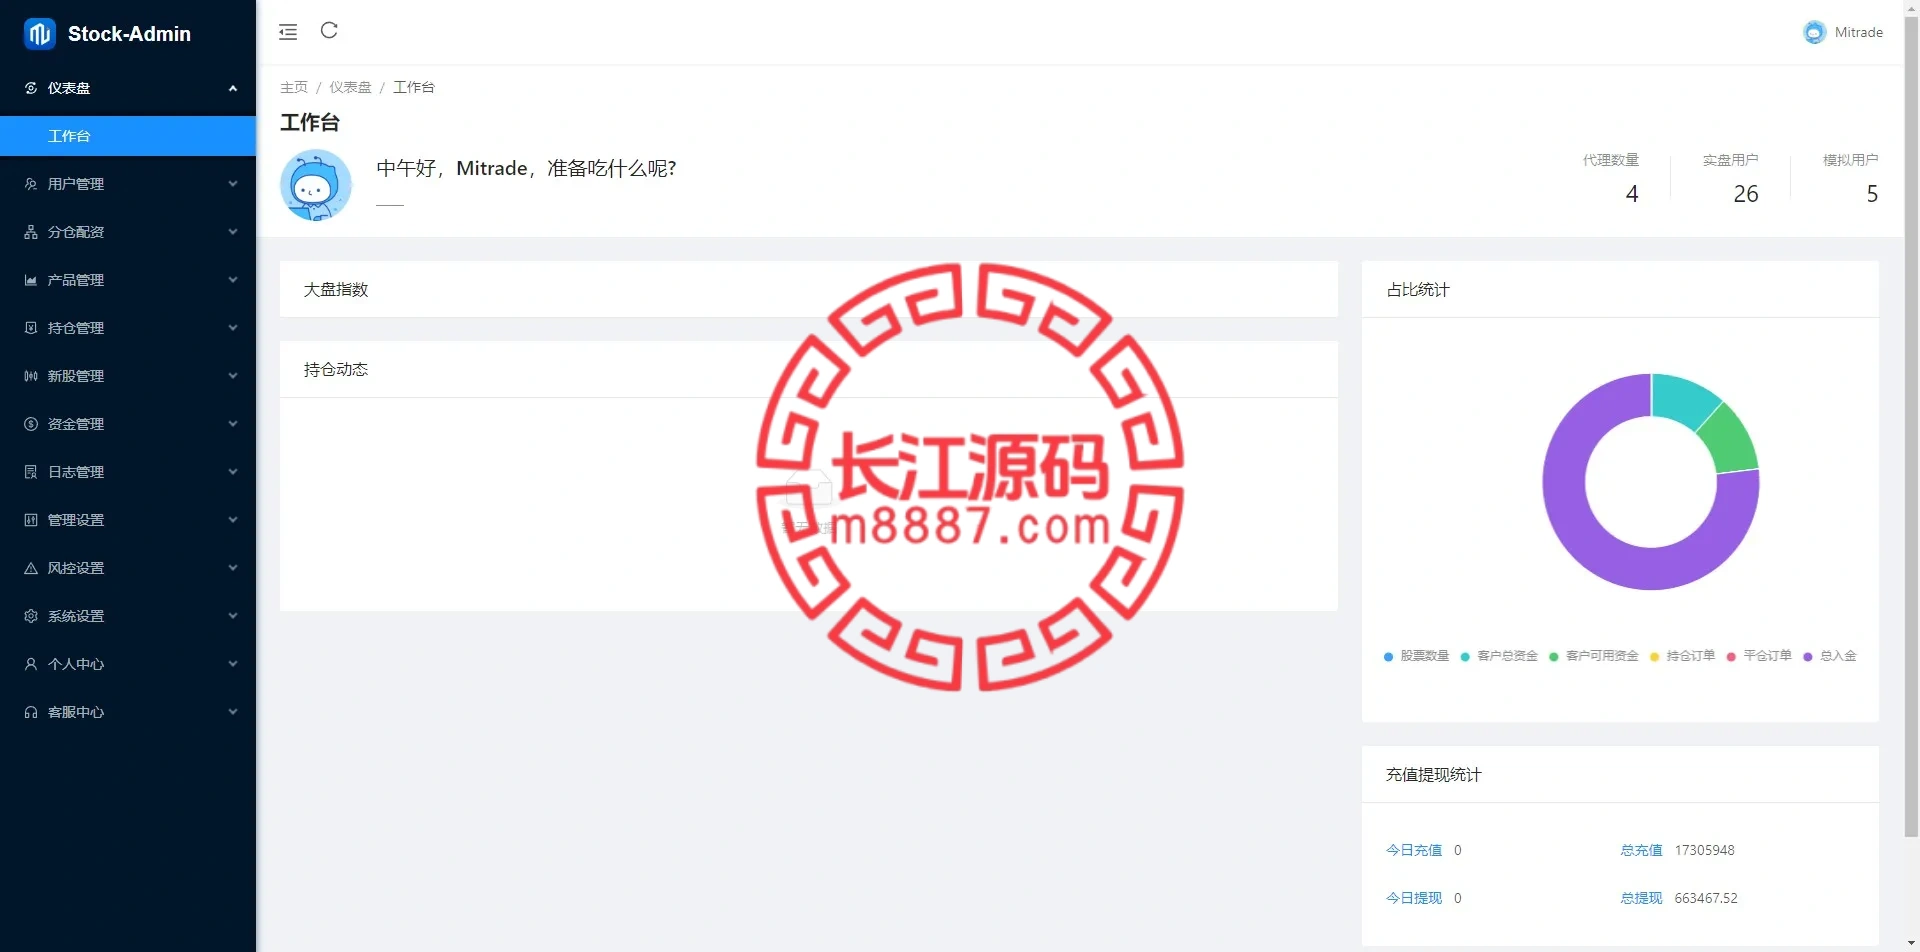Expand the 分仓配资 menu arrow

(233, 232)
